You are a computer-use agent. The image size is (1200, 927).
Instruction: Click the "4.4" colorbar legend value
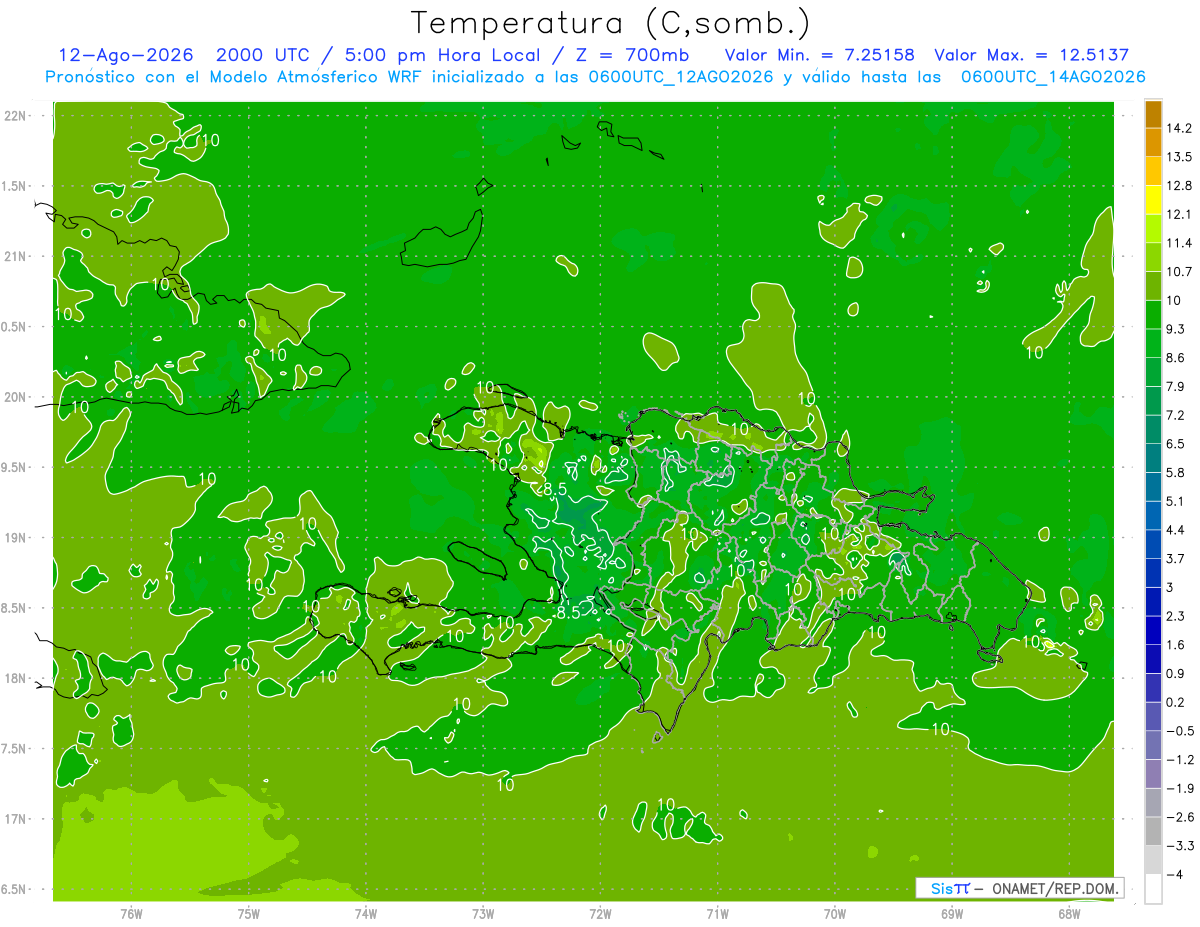[x=1176, y=530]
